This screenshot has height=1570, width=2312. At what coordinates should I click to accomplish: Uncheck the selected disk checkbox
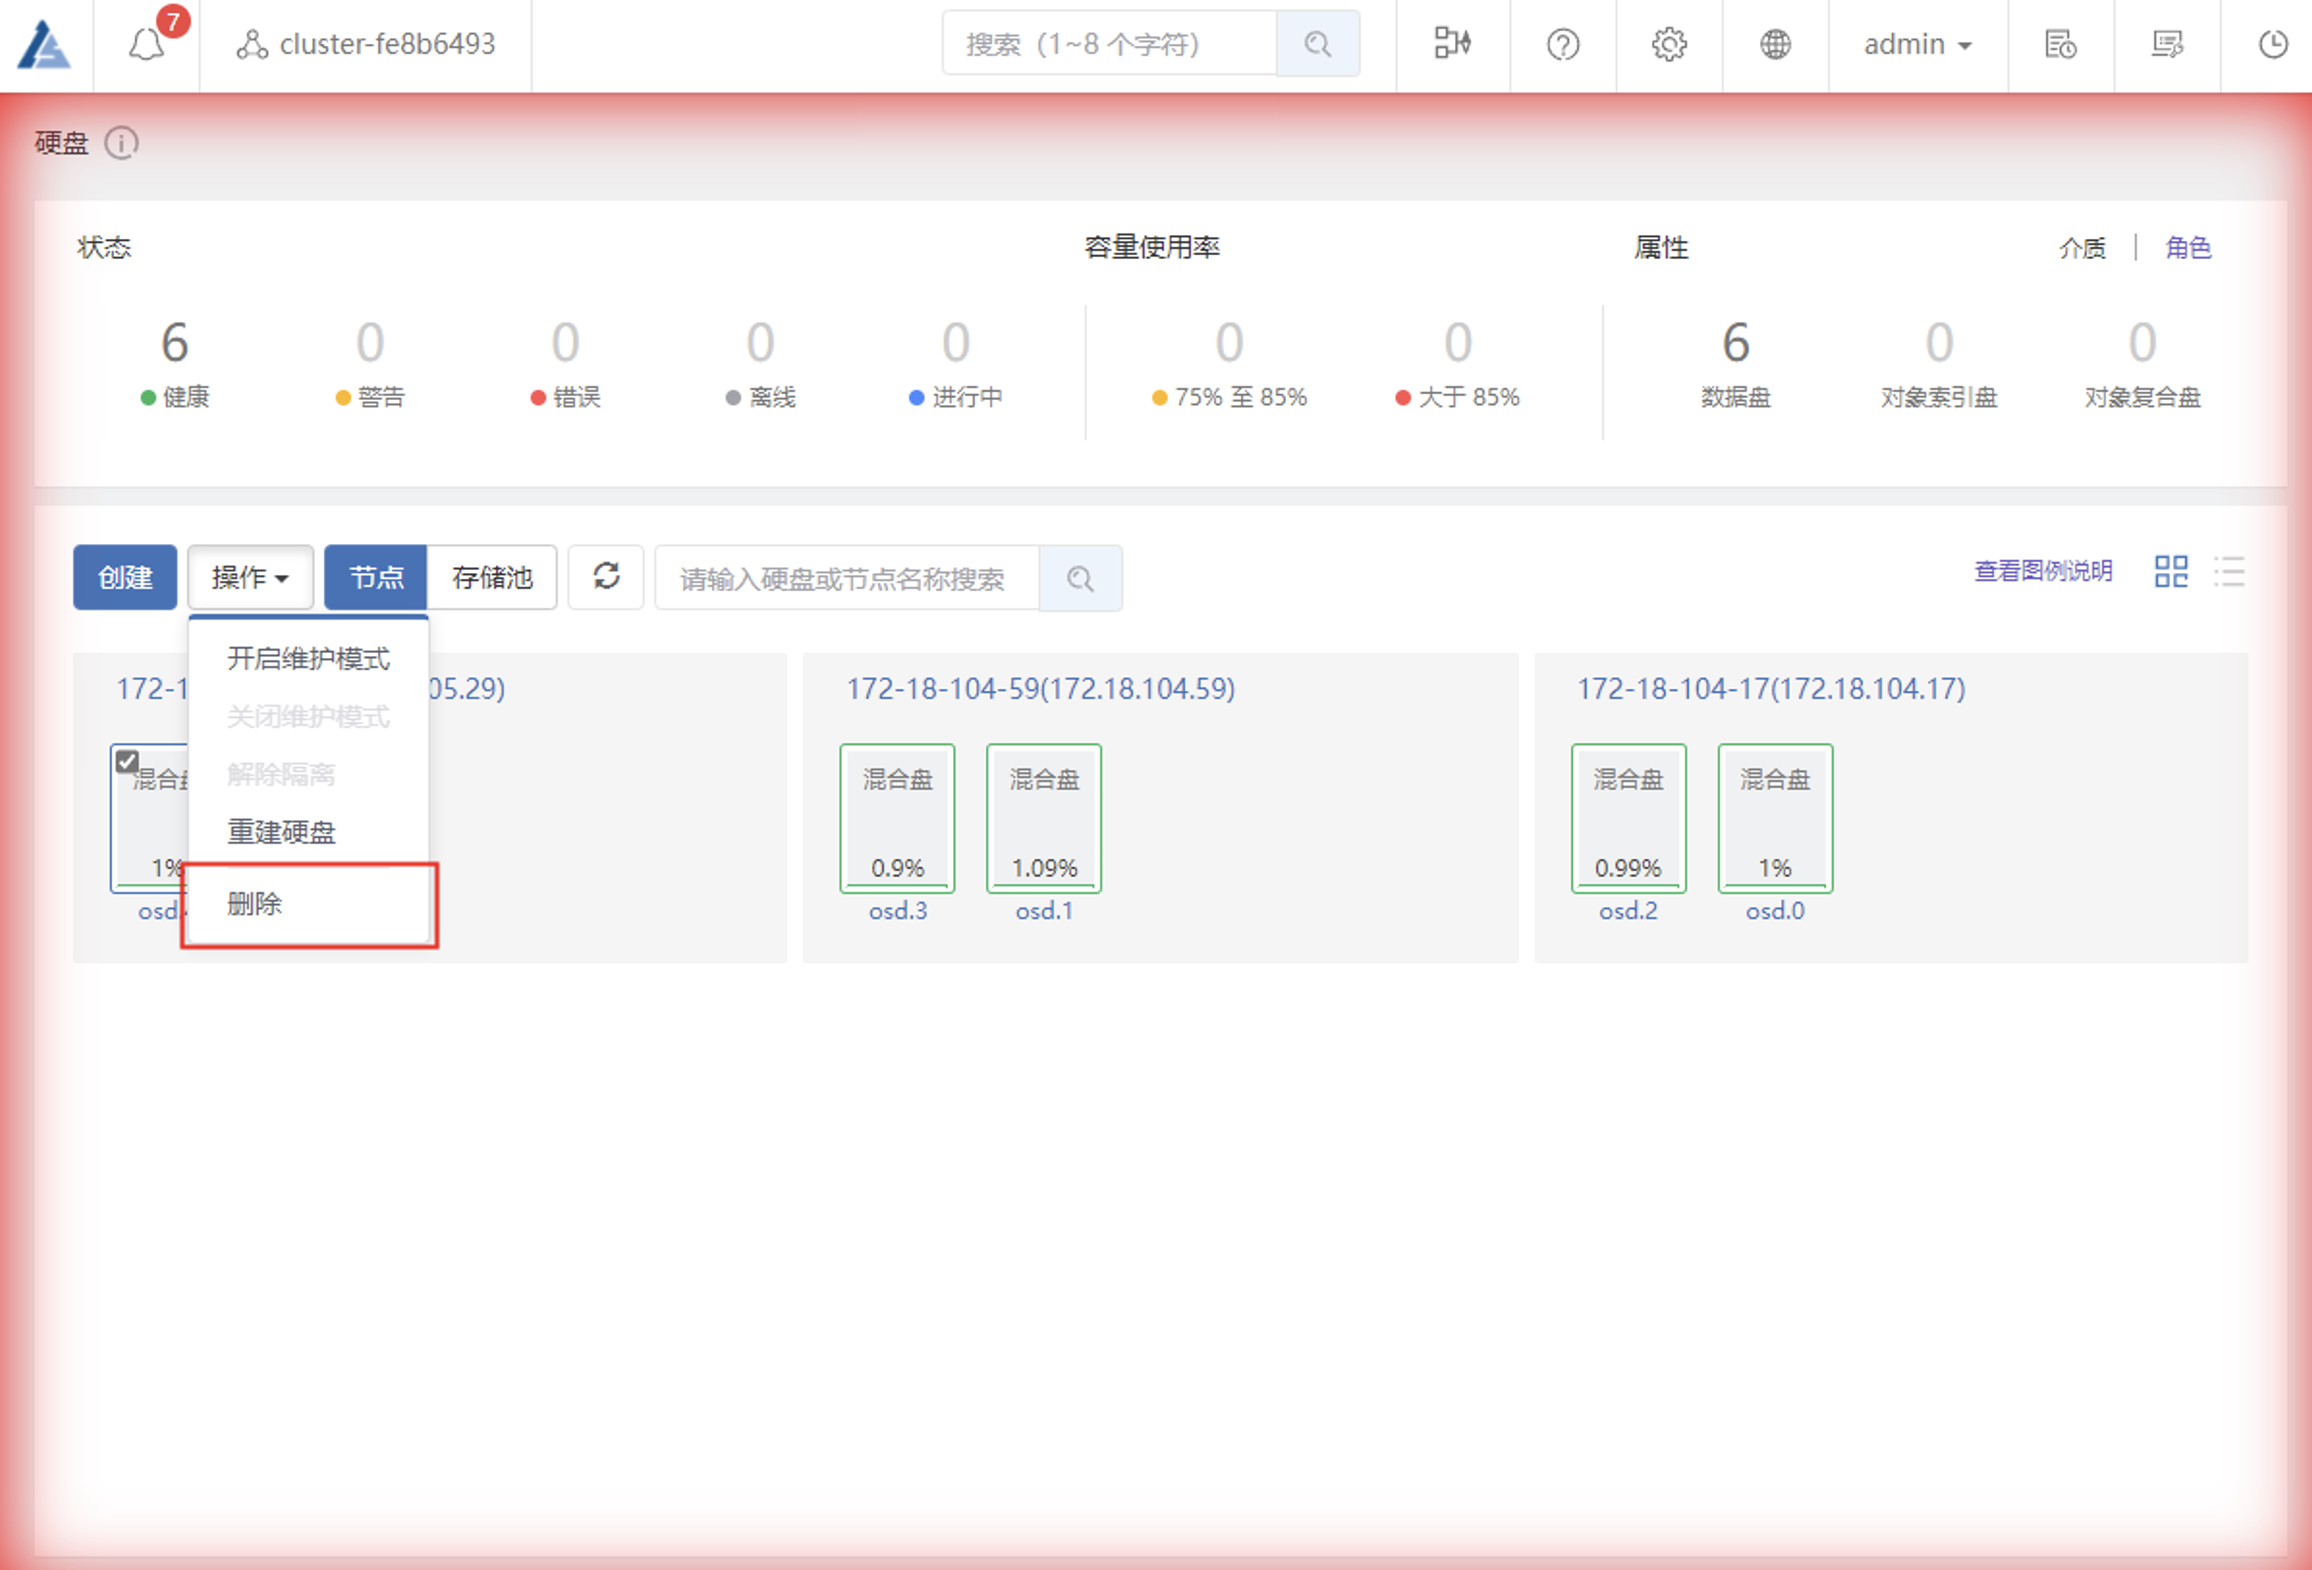[127, 761]
